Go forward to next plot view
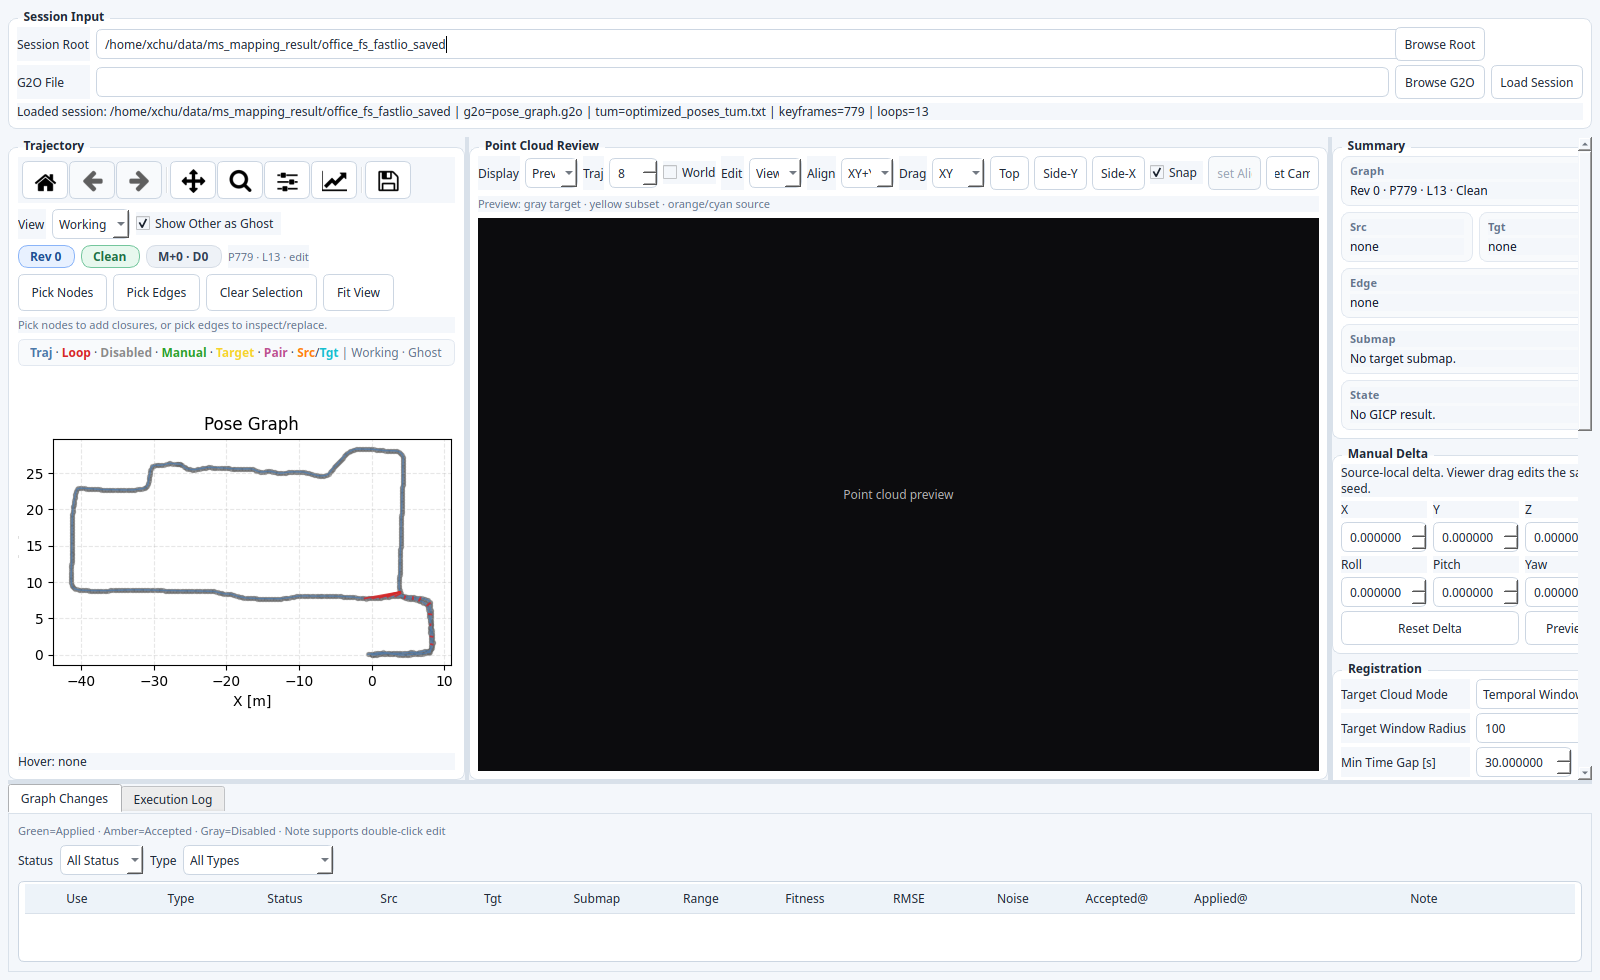 click(x=139, y=181)
